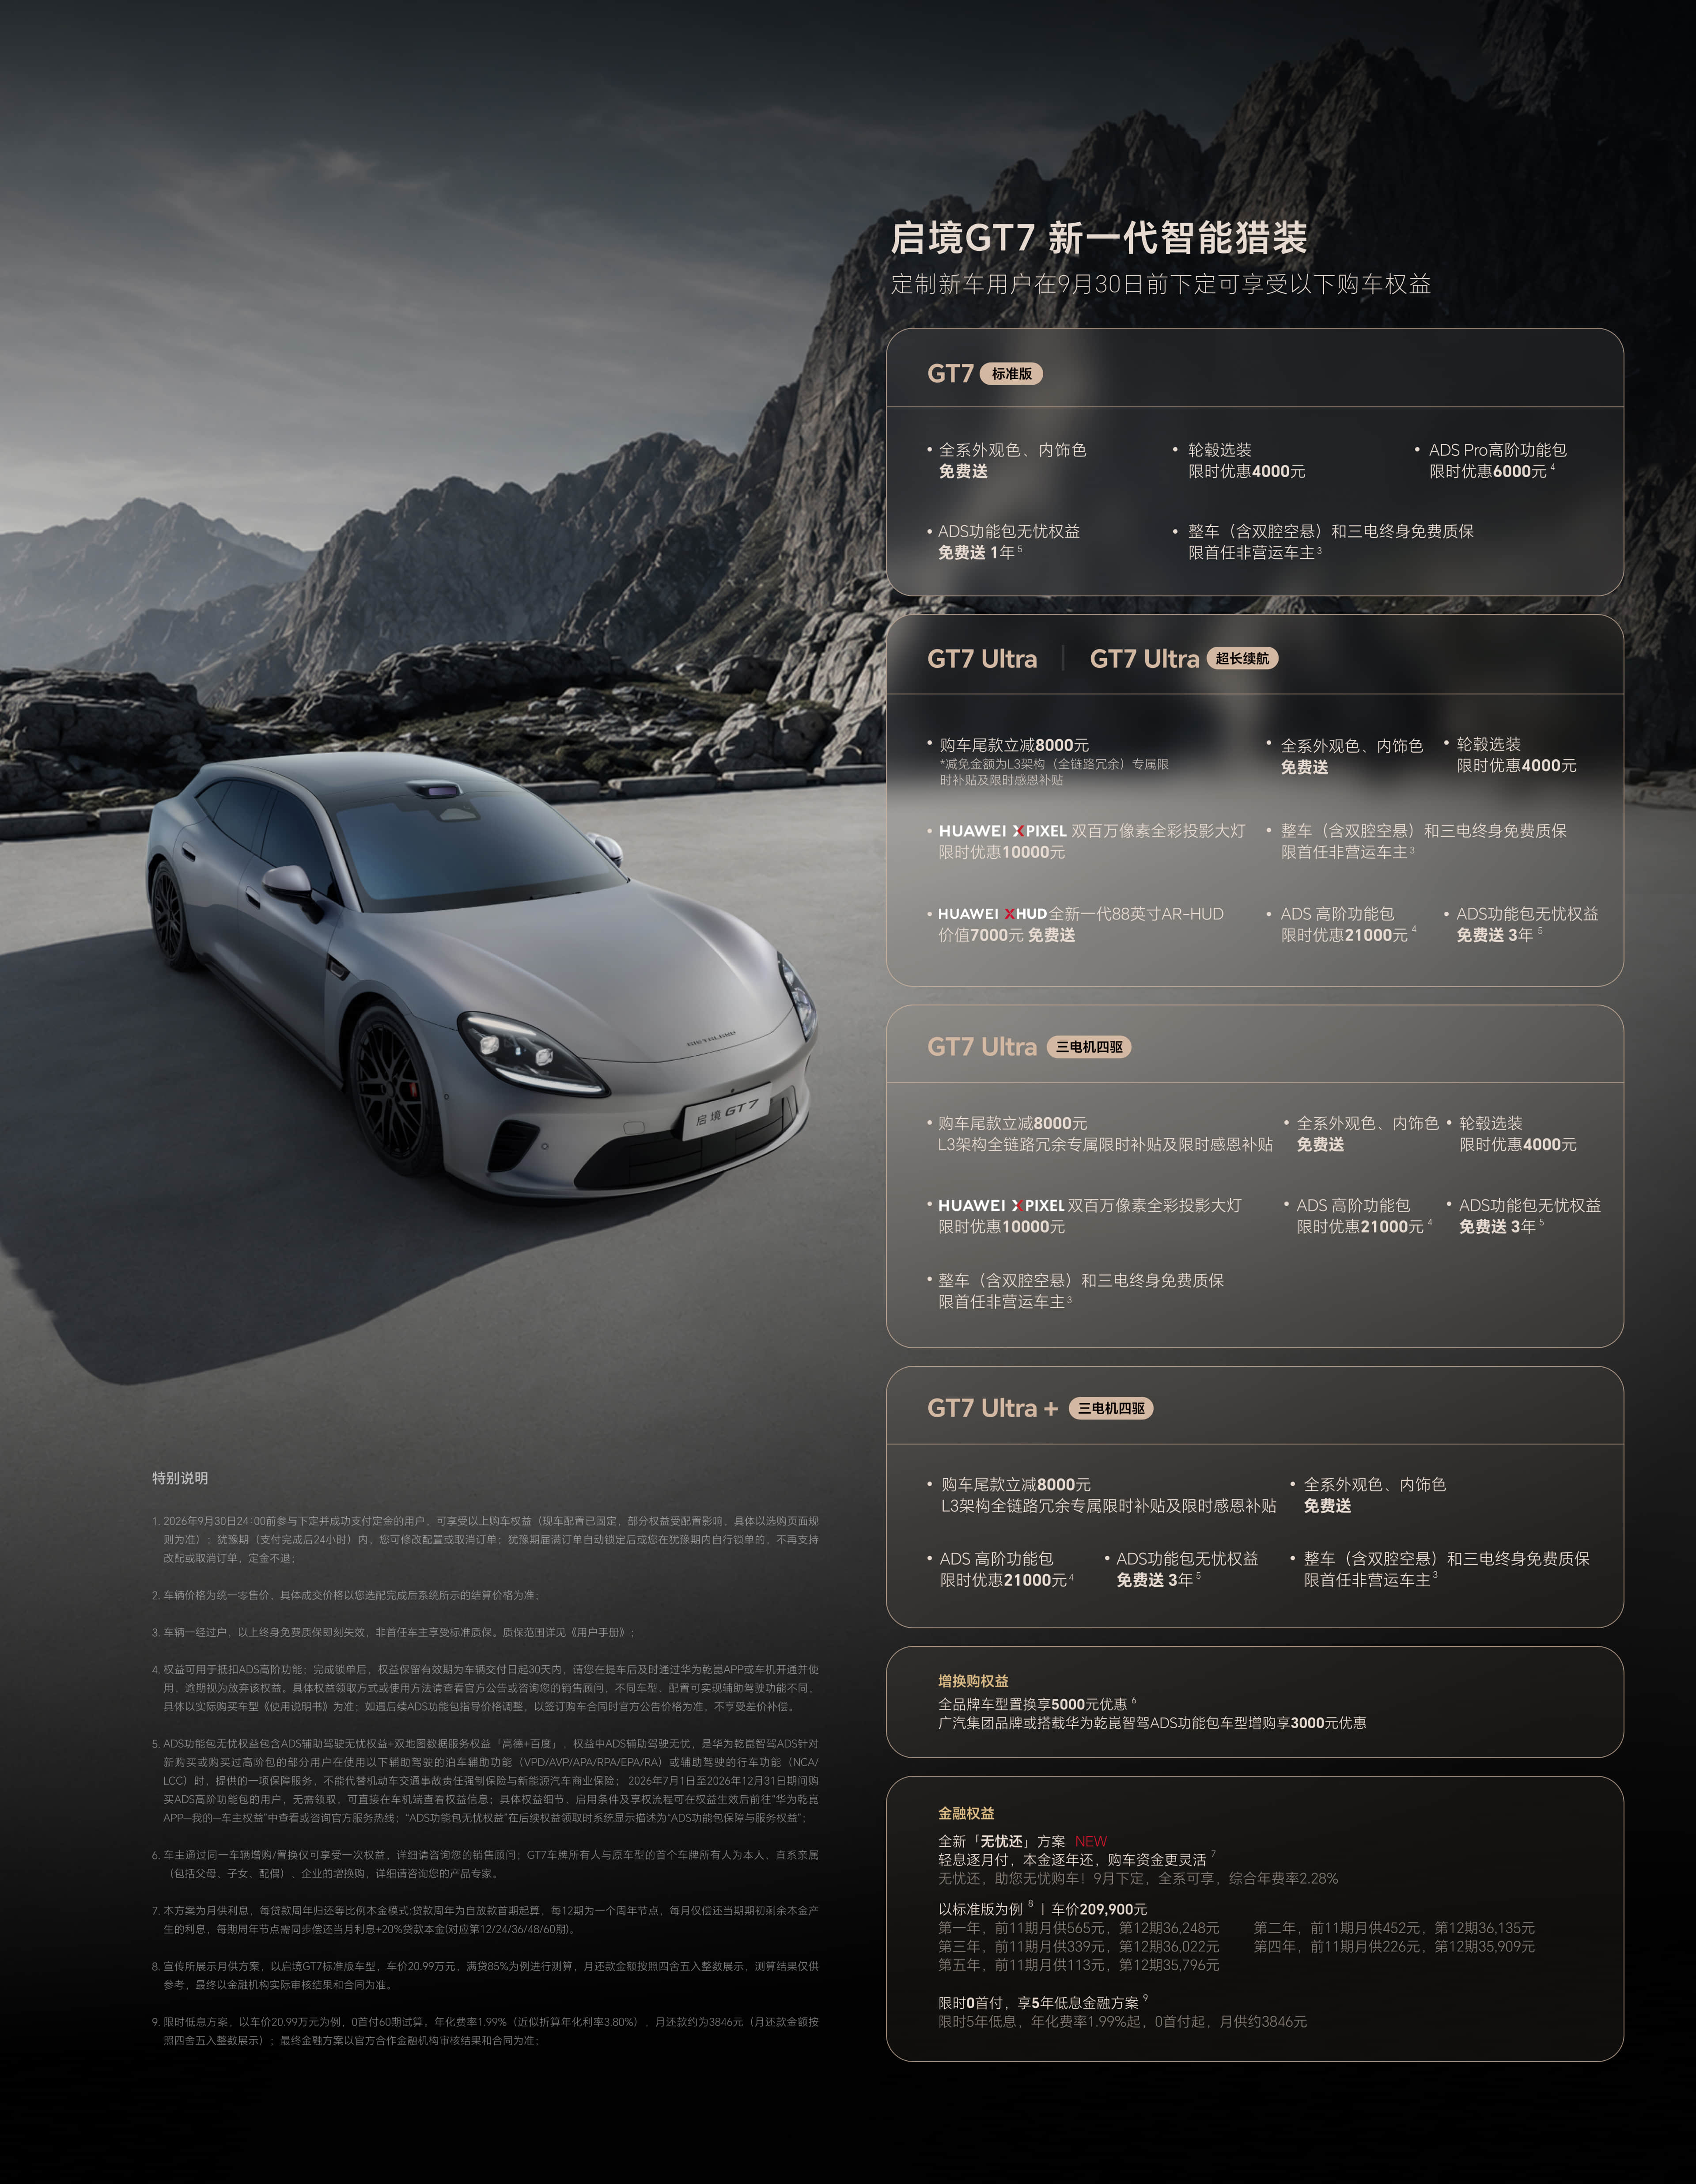Click footnote 9 starting "限时低息方案"

coord(486,2031)
